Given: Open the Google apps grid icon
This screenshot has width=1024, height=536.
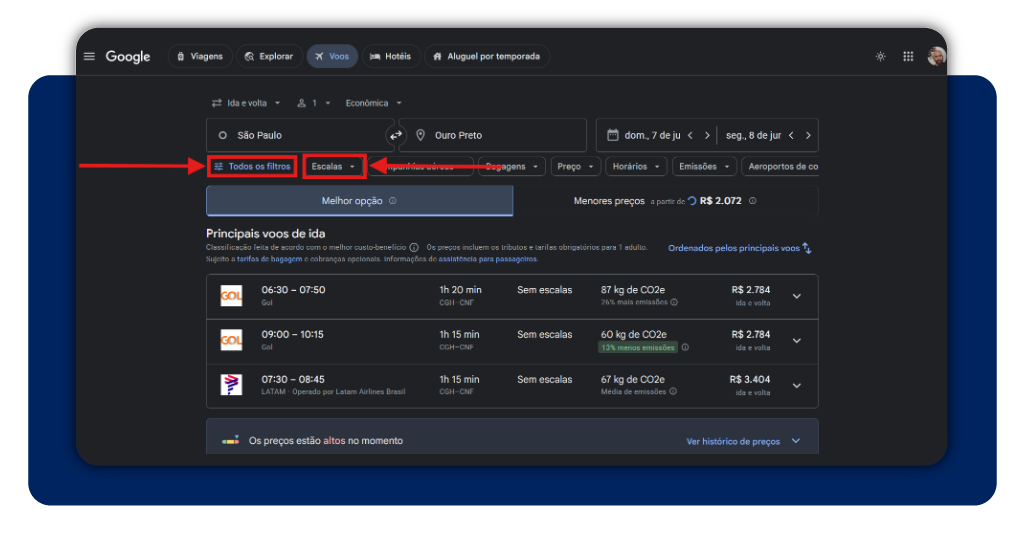Looking at the screenshot, I should 908,57.
